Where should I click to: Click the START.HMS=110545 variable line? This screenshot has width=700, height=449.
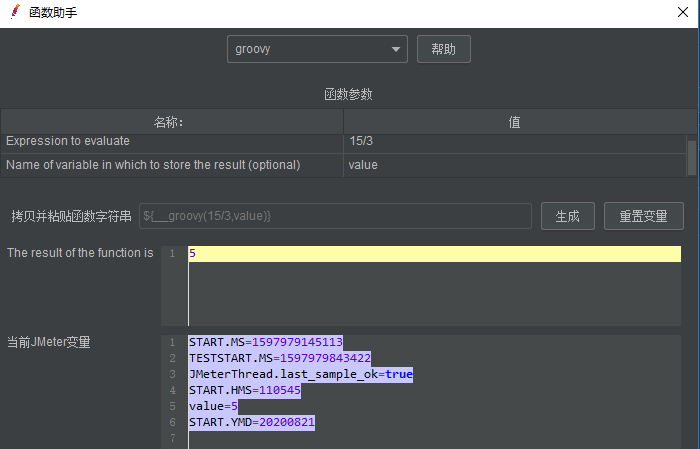tap(245, 391)
